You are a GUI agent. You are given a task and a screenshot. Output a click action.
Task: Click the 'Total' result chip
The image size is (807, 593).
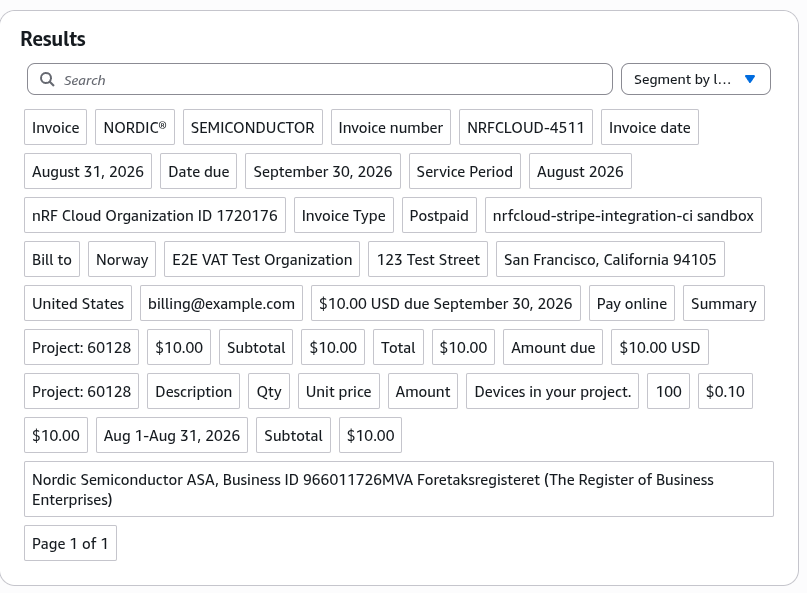point(398,347)
